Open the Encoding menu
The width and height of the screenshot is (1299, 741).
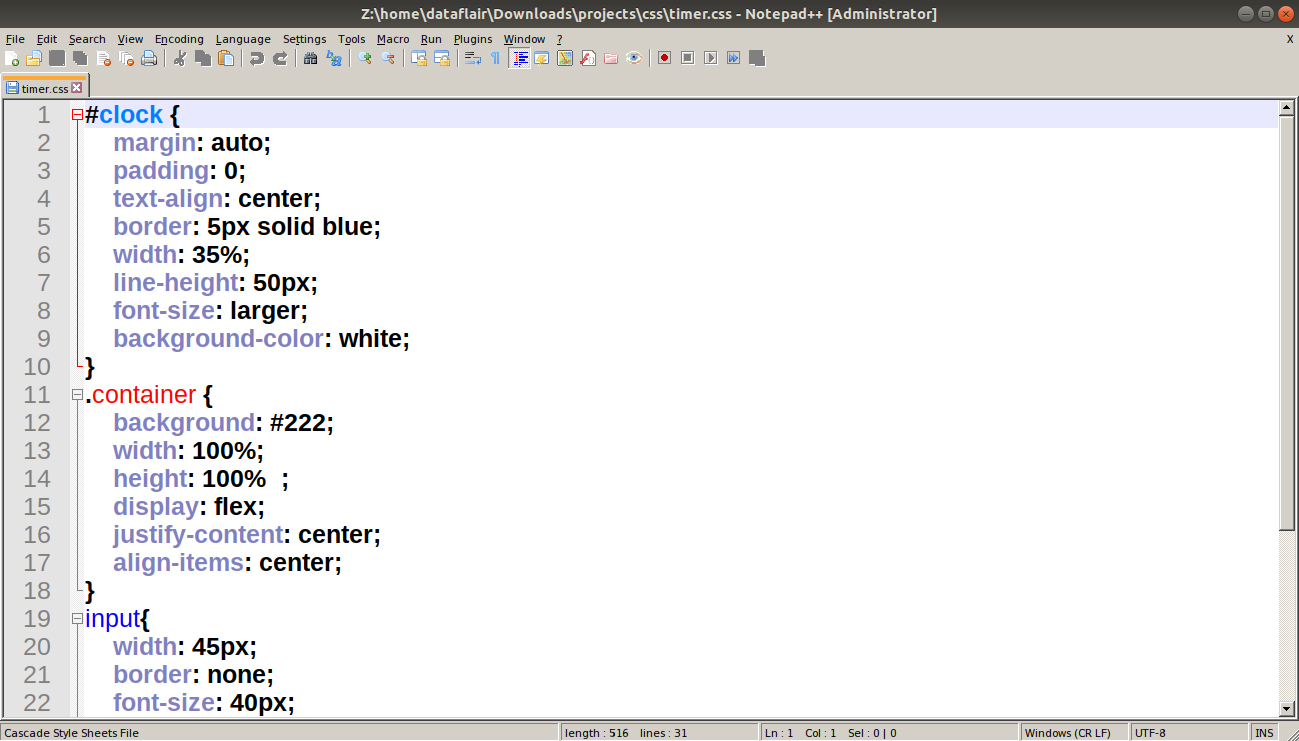[x=179, y=39]
